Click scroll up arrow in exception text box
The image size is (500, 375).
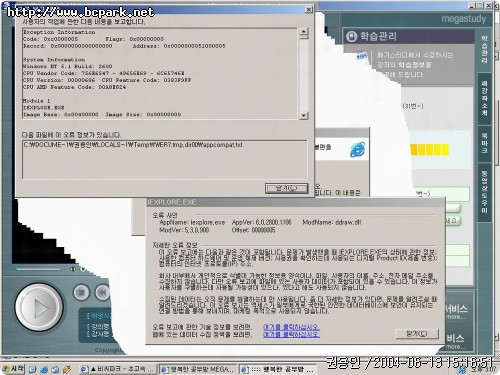pos(303,33)
